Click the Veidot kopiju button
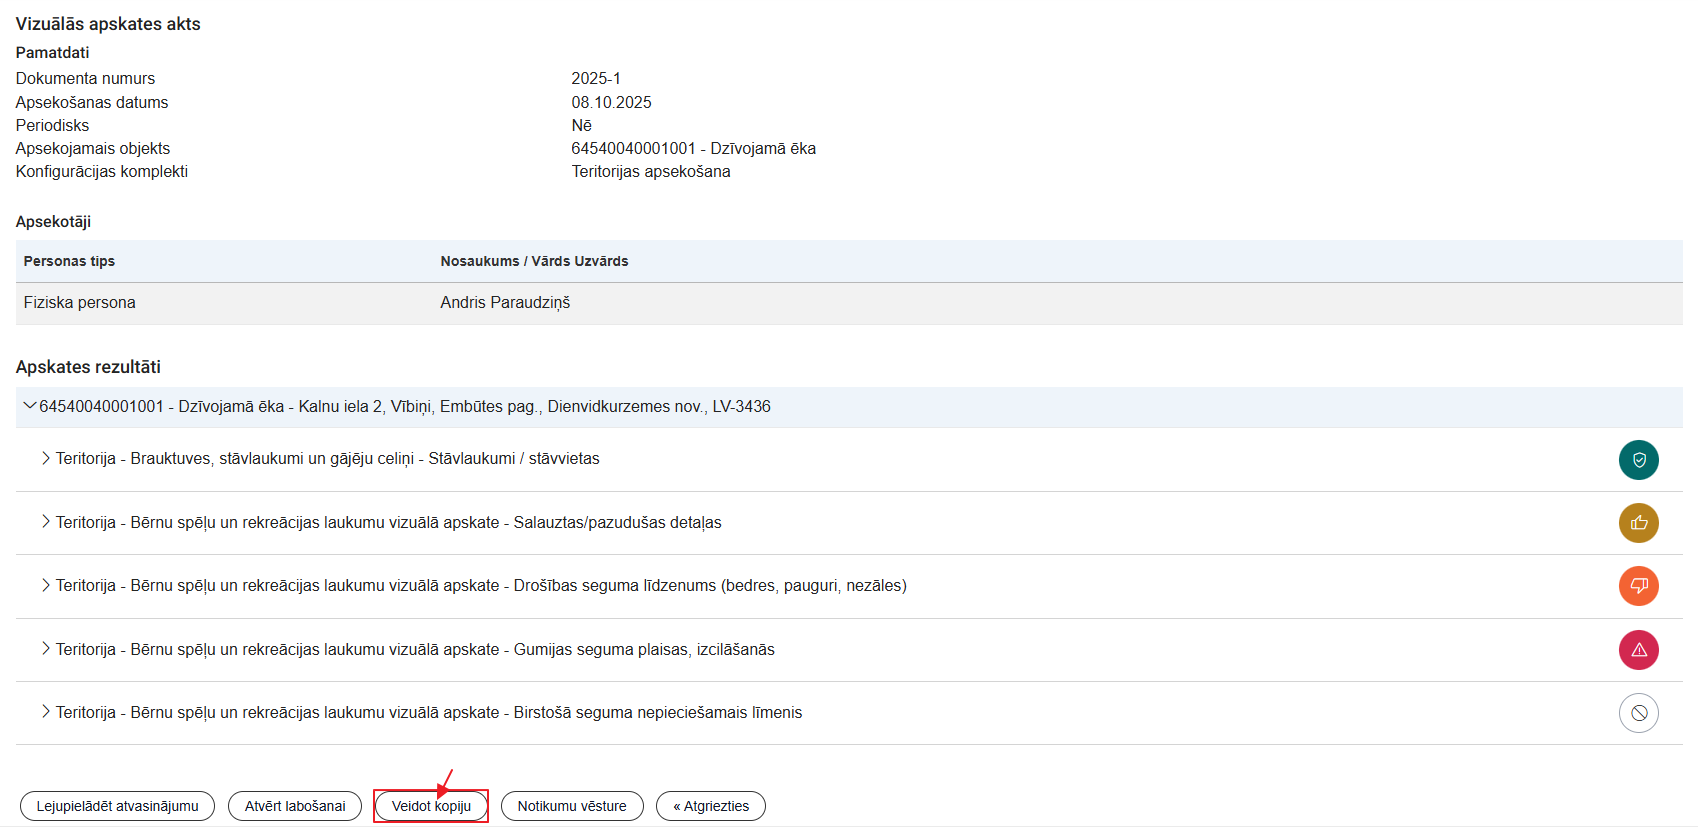The height and width of the screenshot is (827, 1698). (x=431, y=806)
